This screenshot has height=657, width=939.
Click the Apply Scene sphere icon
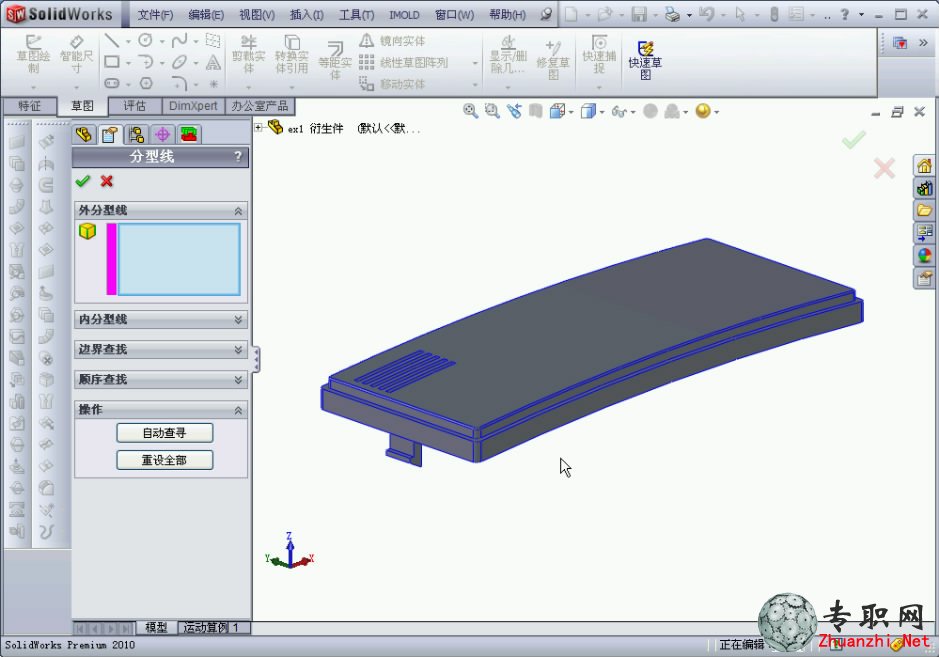point(702,111)
